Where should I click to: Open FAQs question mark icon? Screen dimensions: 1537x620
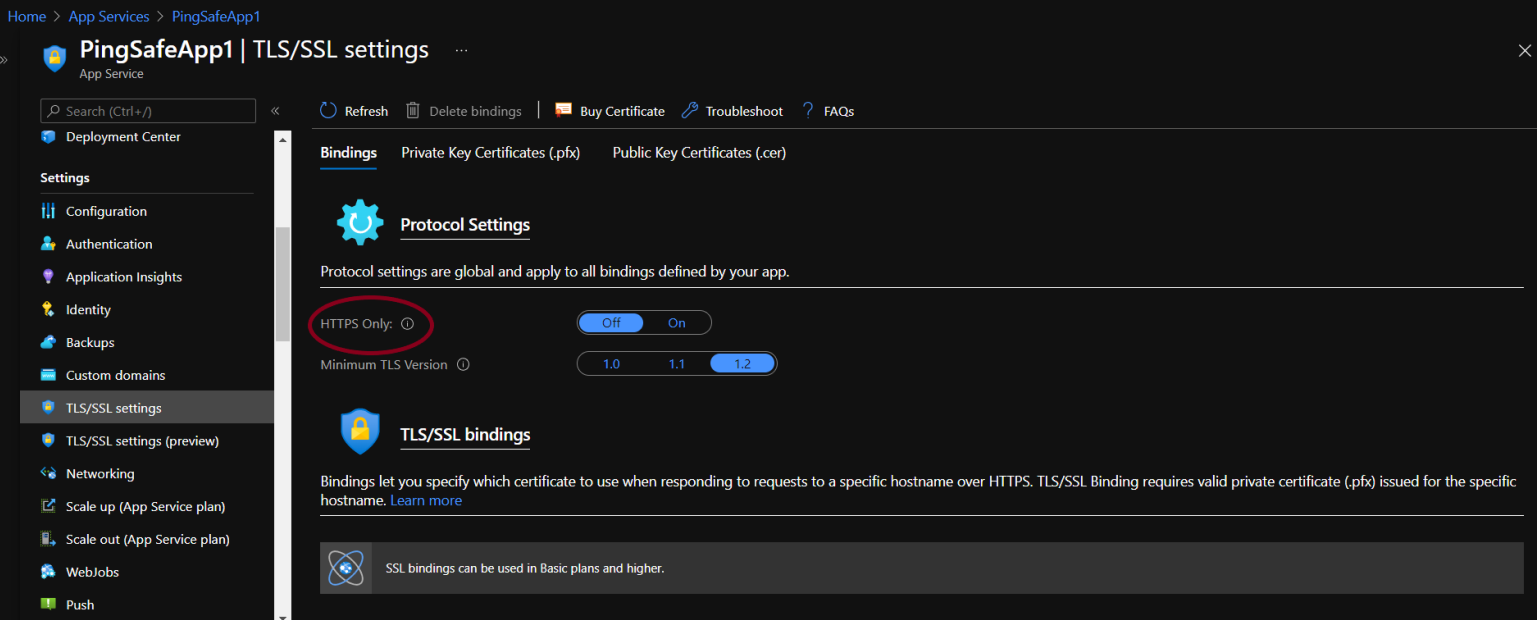point(808,111)
